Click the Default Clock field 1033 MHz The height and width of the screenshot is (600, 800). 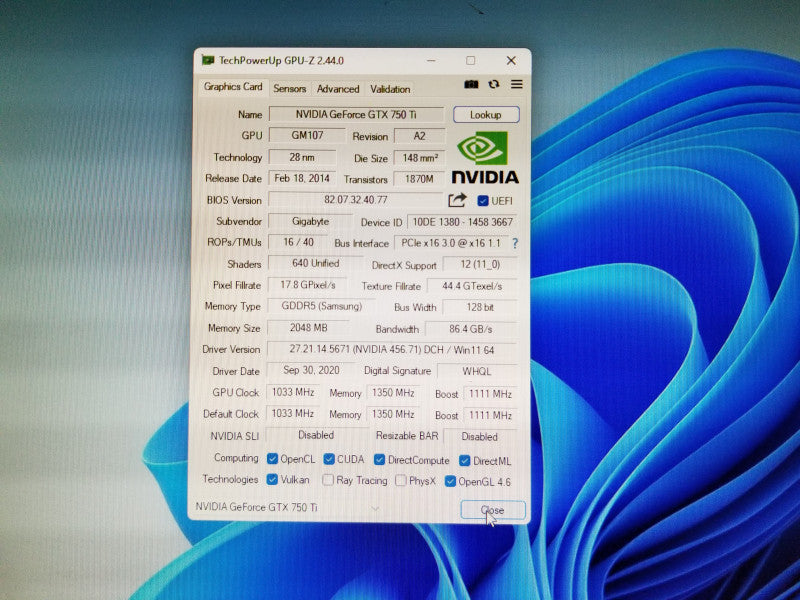click(x=292, y=413)
